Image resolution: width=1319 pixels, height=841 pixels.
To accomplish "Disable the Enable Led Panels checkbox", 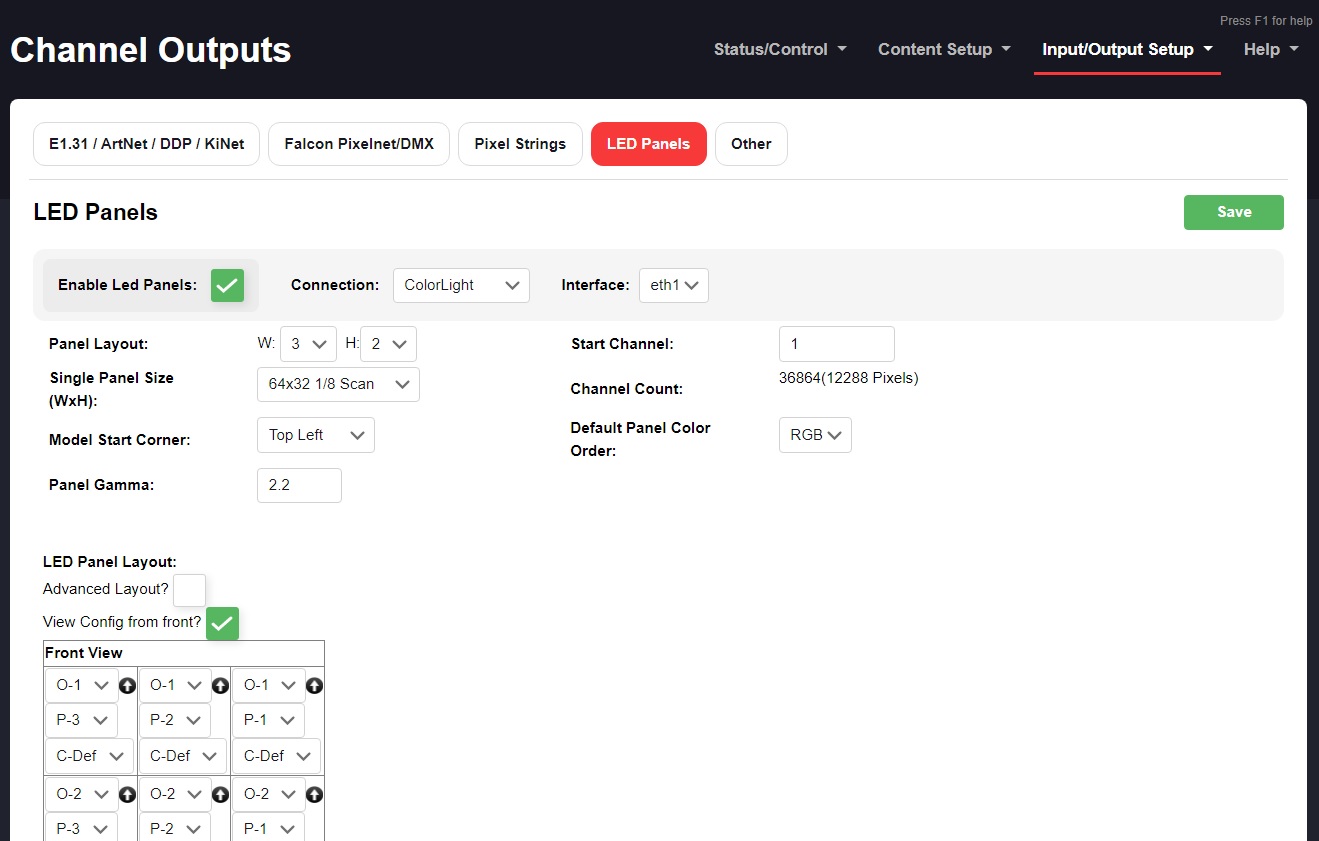I will (228, 285).
